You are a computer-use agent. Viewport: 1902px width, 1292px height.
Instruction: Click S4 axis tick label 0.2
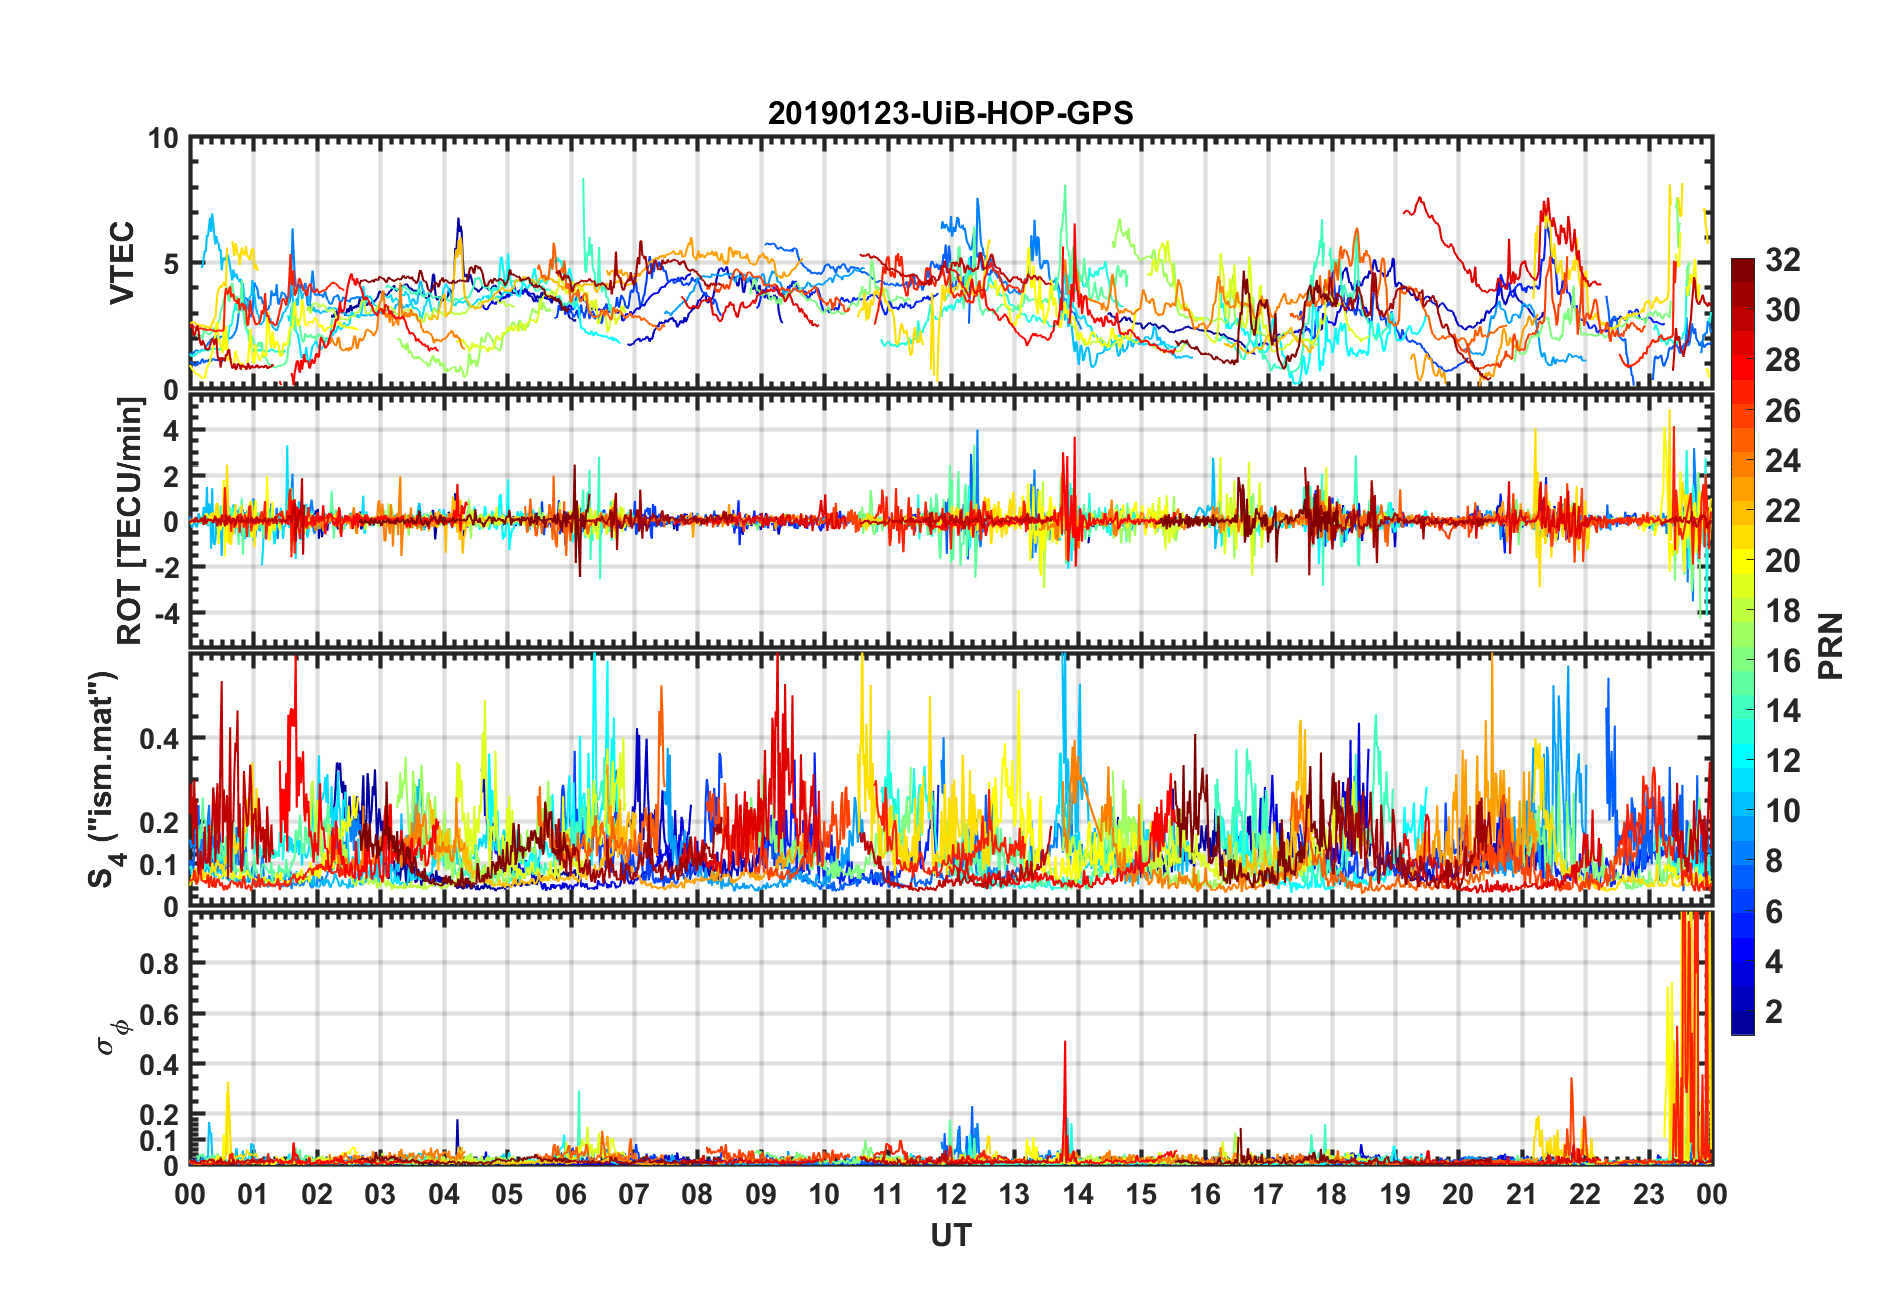pyautogui.click(x=159, y=823)
